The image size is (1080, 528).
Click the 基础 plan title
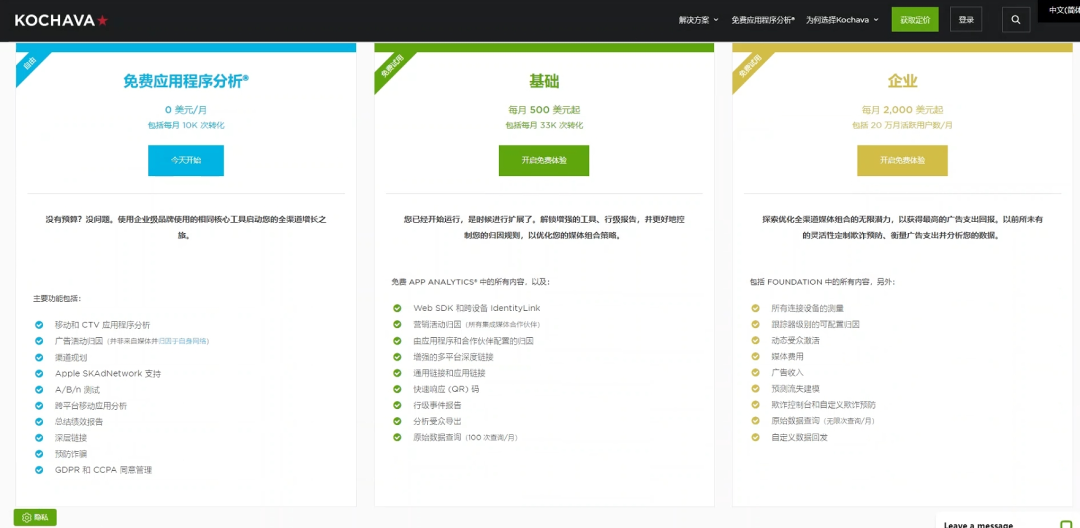pyautogui.click(x=544, y=81)
